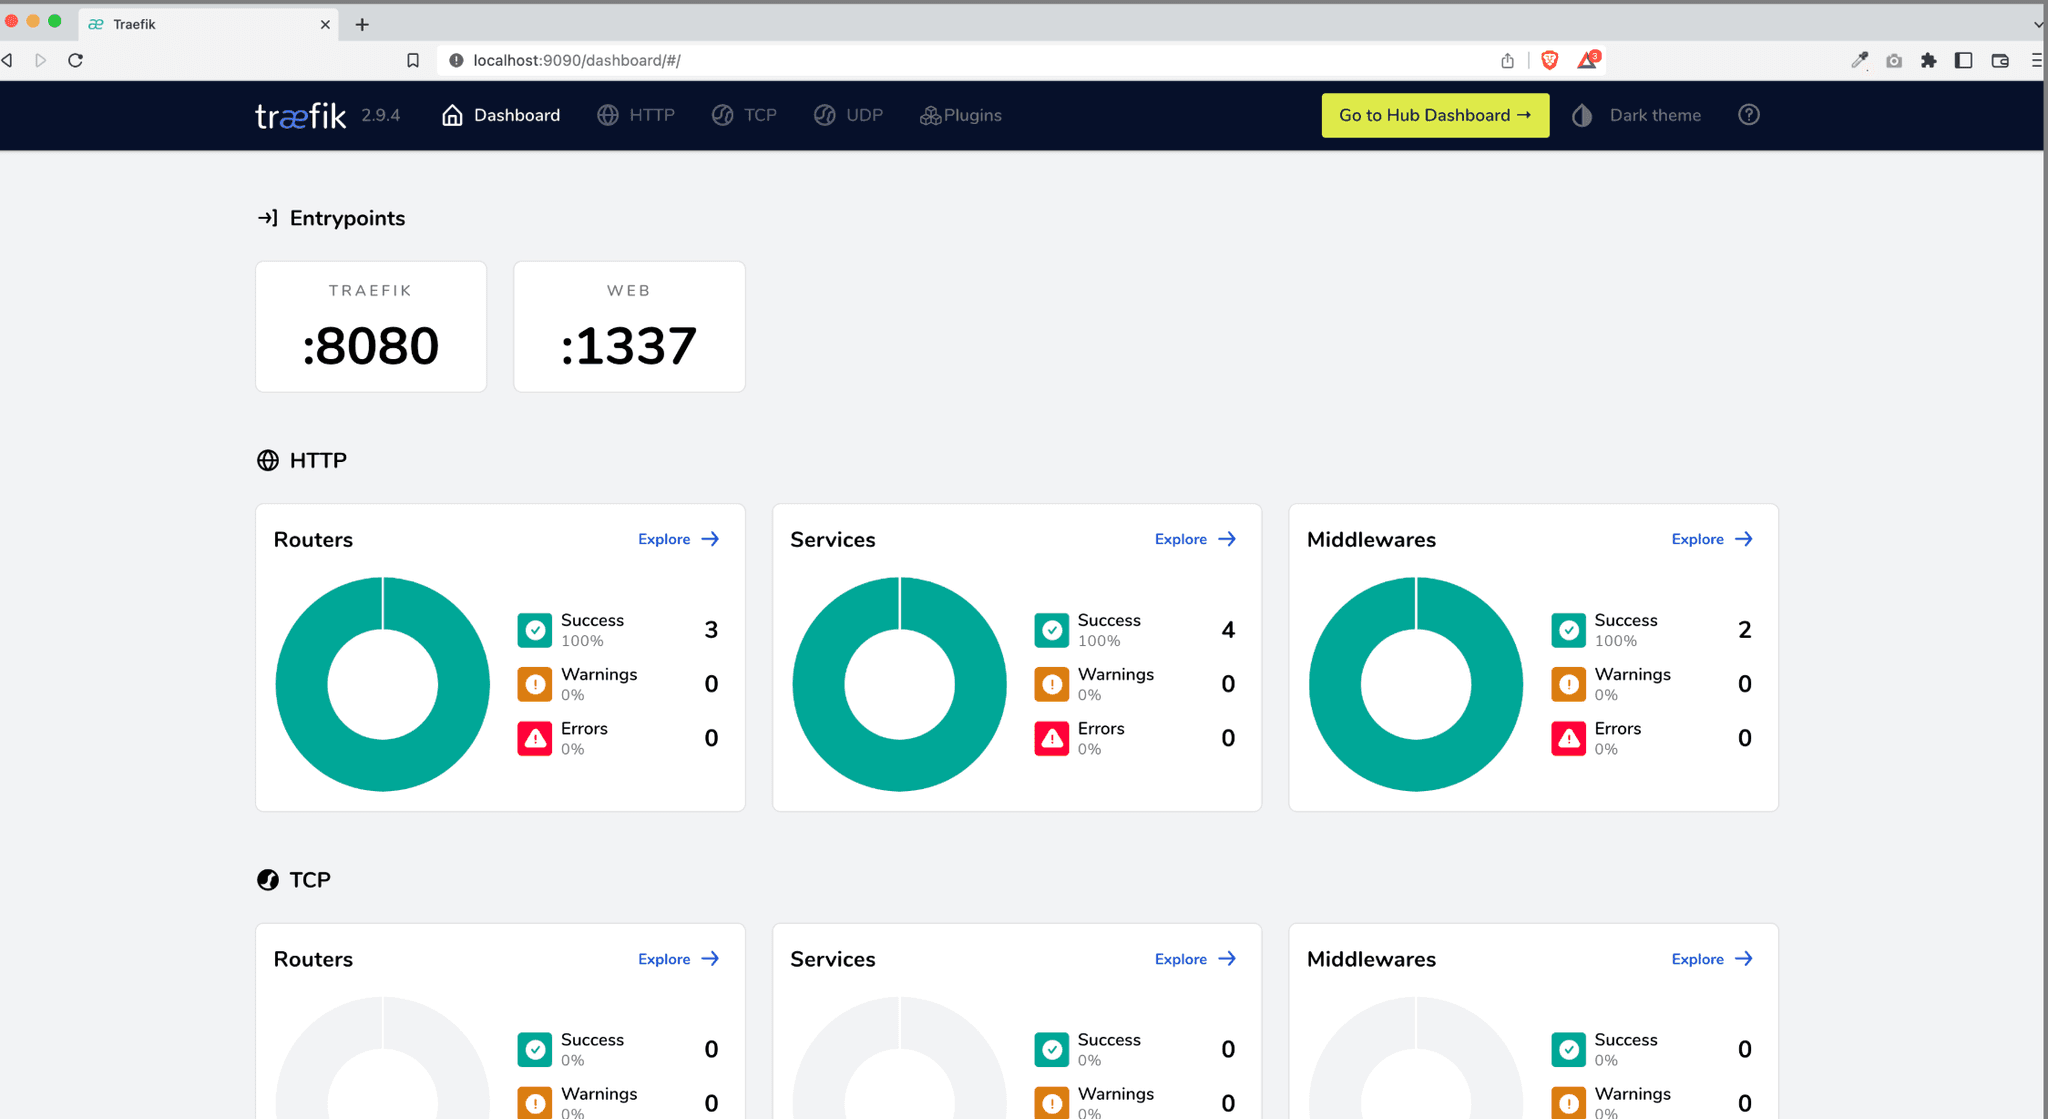Toggle Dark theme

click(x=1636, y=115)
